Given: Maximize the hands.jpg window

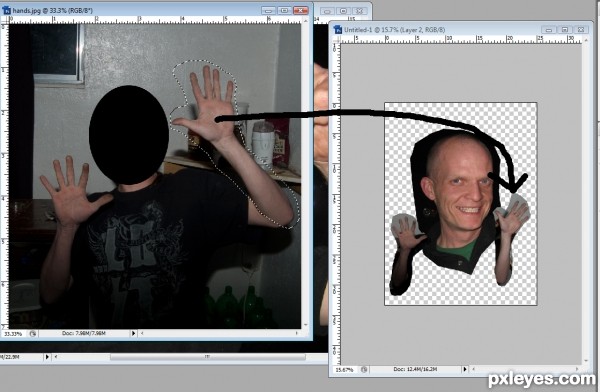Looking at the screenshot, I should click(284, 11).
